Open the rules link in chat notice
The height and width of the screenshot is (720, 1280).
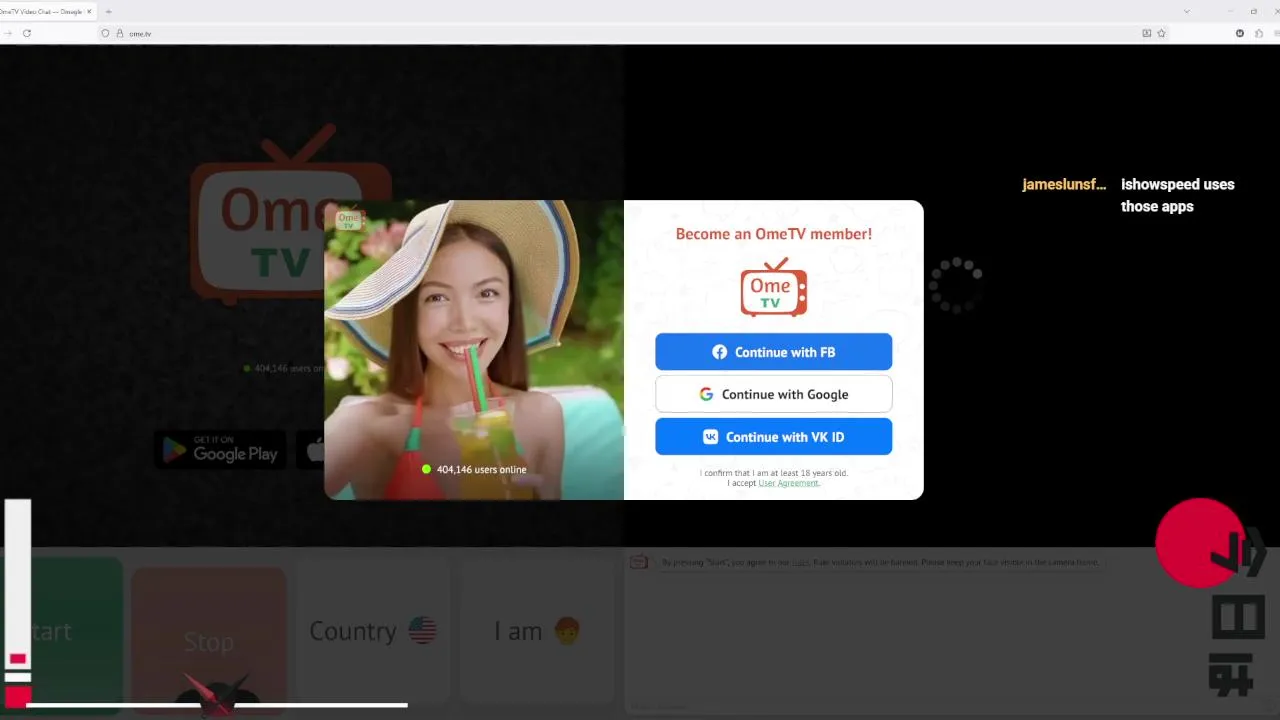coord(800,563)
